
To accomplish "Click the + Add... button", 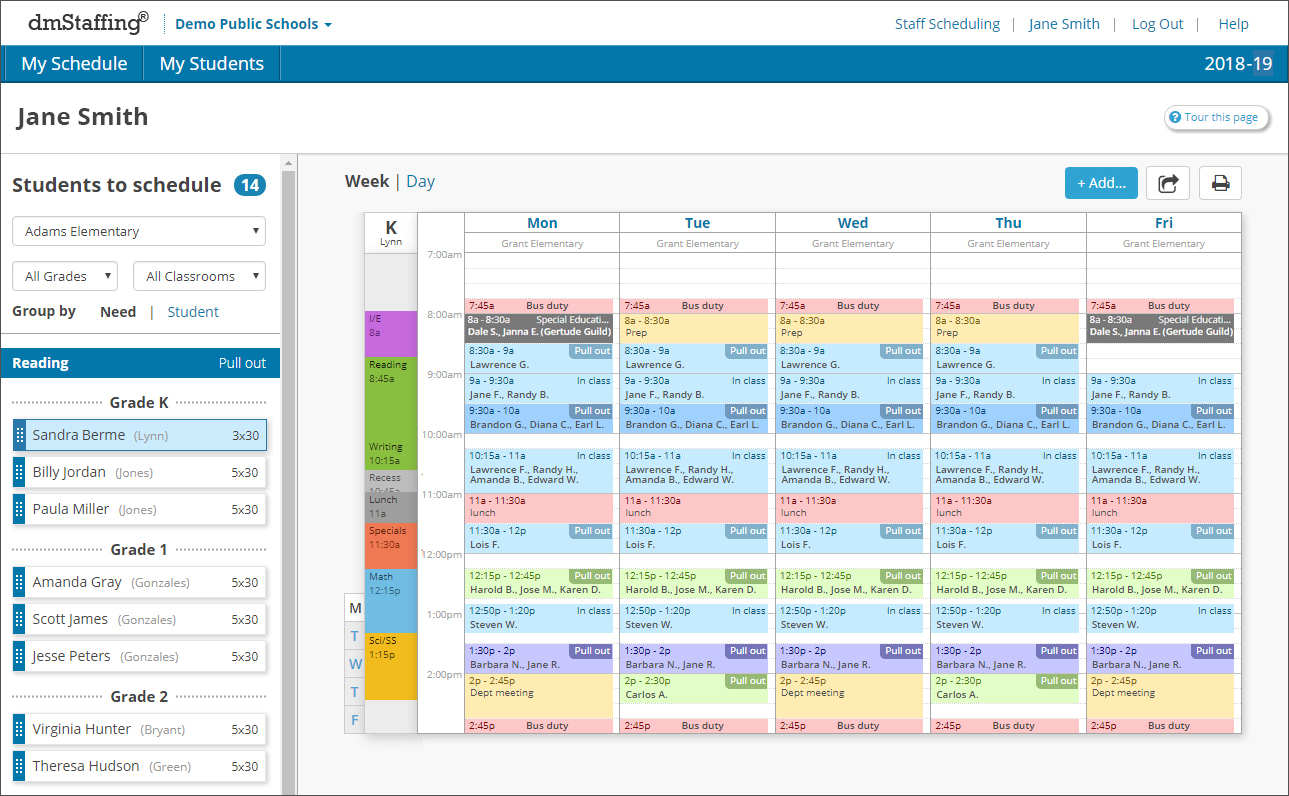I will [1100, 183].
